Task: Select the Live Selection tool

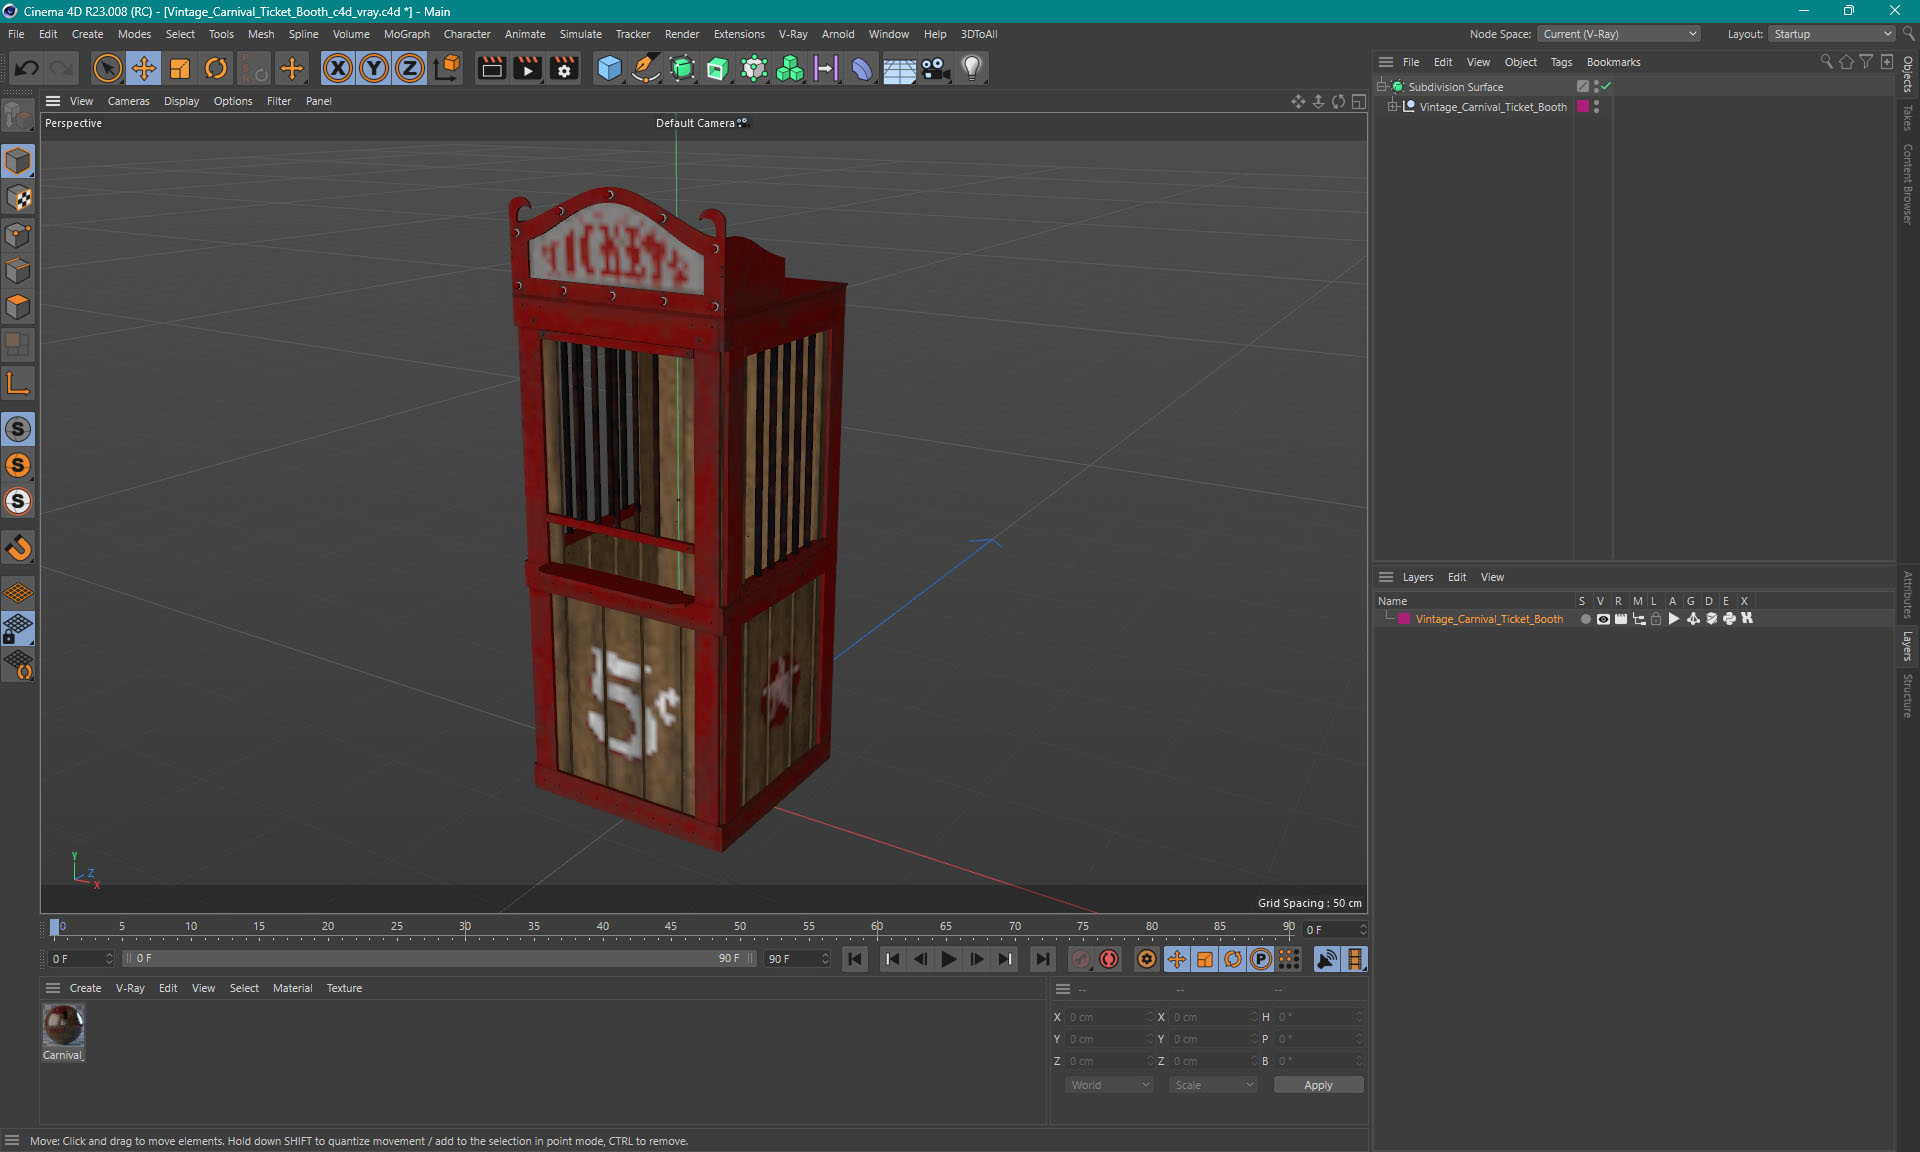Action: [107, 68]
